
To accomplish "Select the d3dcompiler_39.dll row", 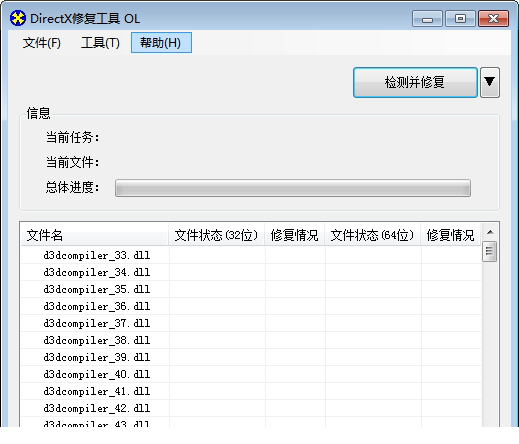I will click(x=251, y=357).
